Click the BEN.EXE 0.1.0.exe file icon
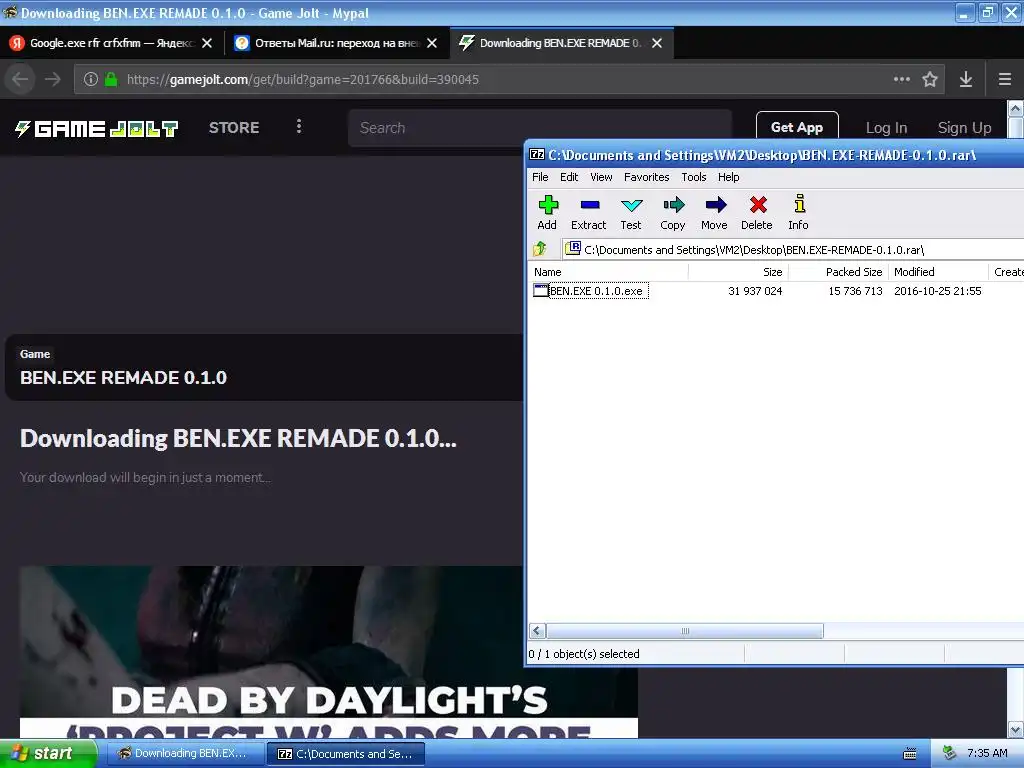Viewport: 1024px width, 768px height. 541,291
